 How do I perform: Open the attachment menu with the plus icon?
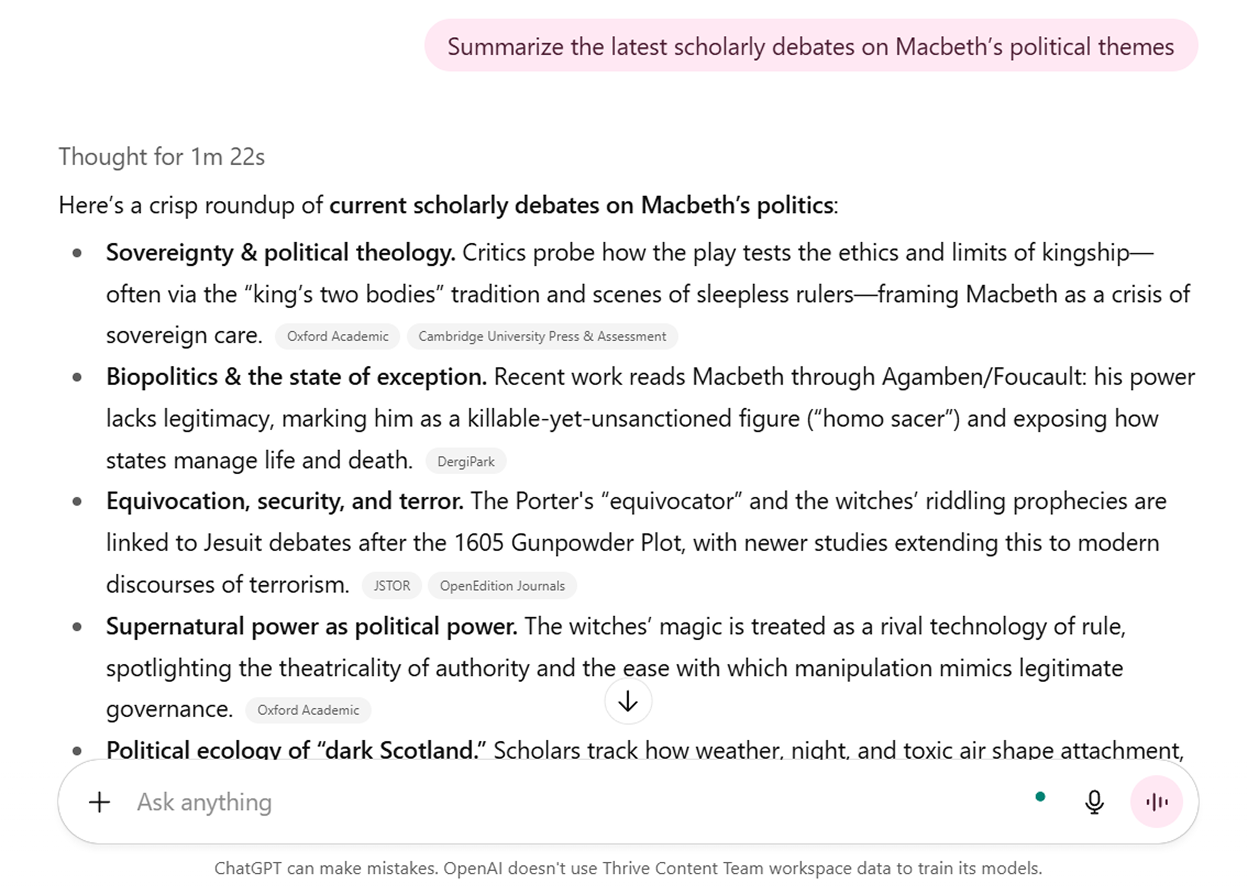(x=99, y=802)
